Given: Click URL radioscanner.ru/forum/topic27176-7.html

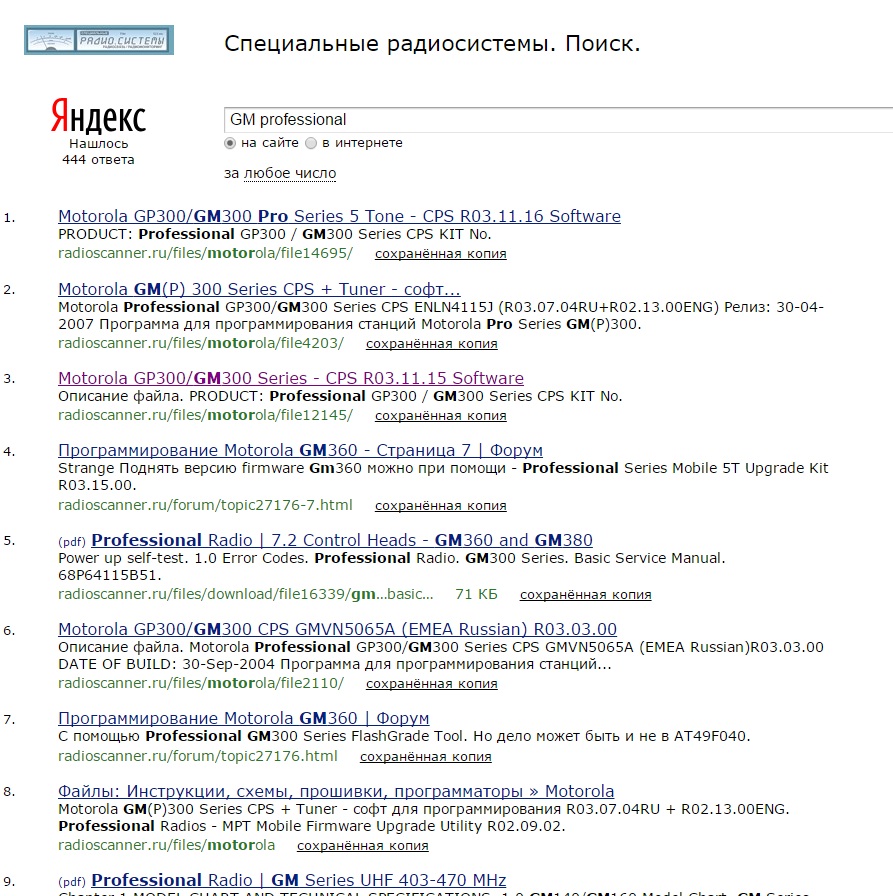Looking at the screenshot, I should 205,505.
